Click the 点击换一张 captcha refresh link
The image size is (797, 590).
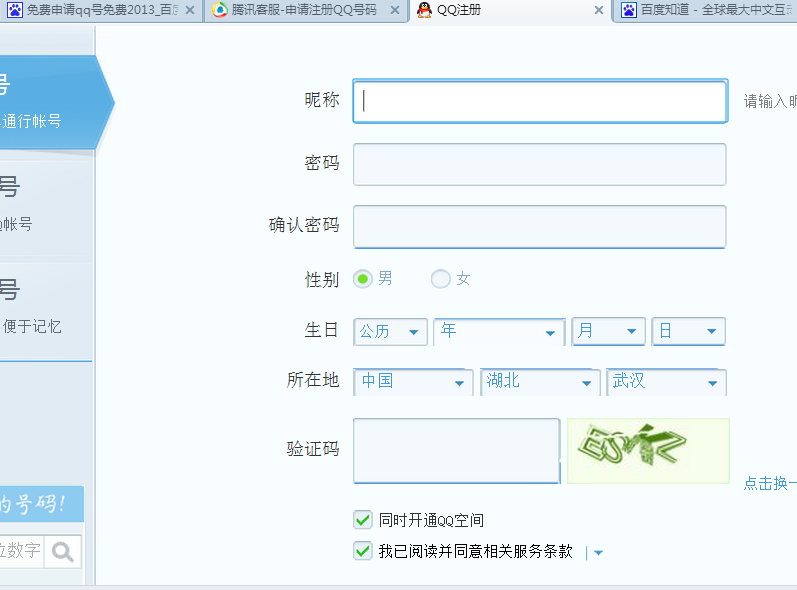769,483
